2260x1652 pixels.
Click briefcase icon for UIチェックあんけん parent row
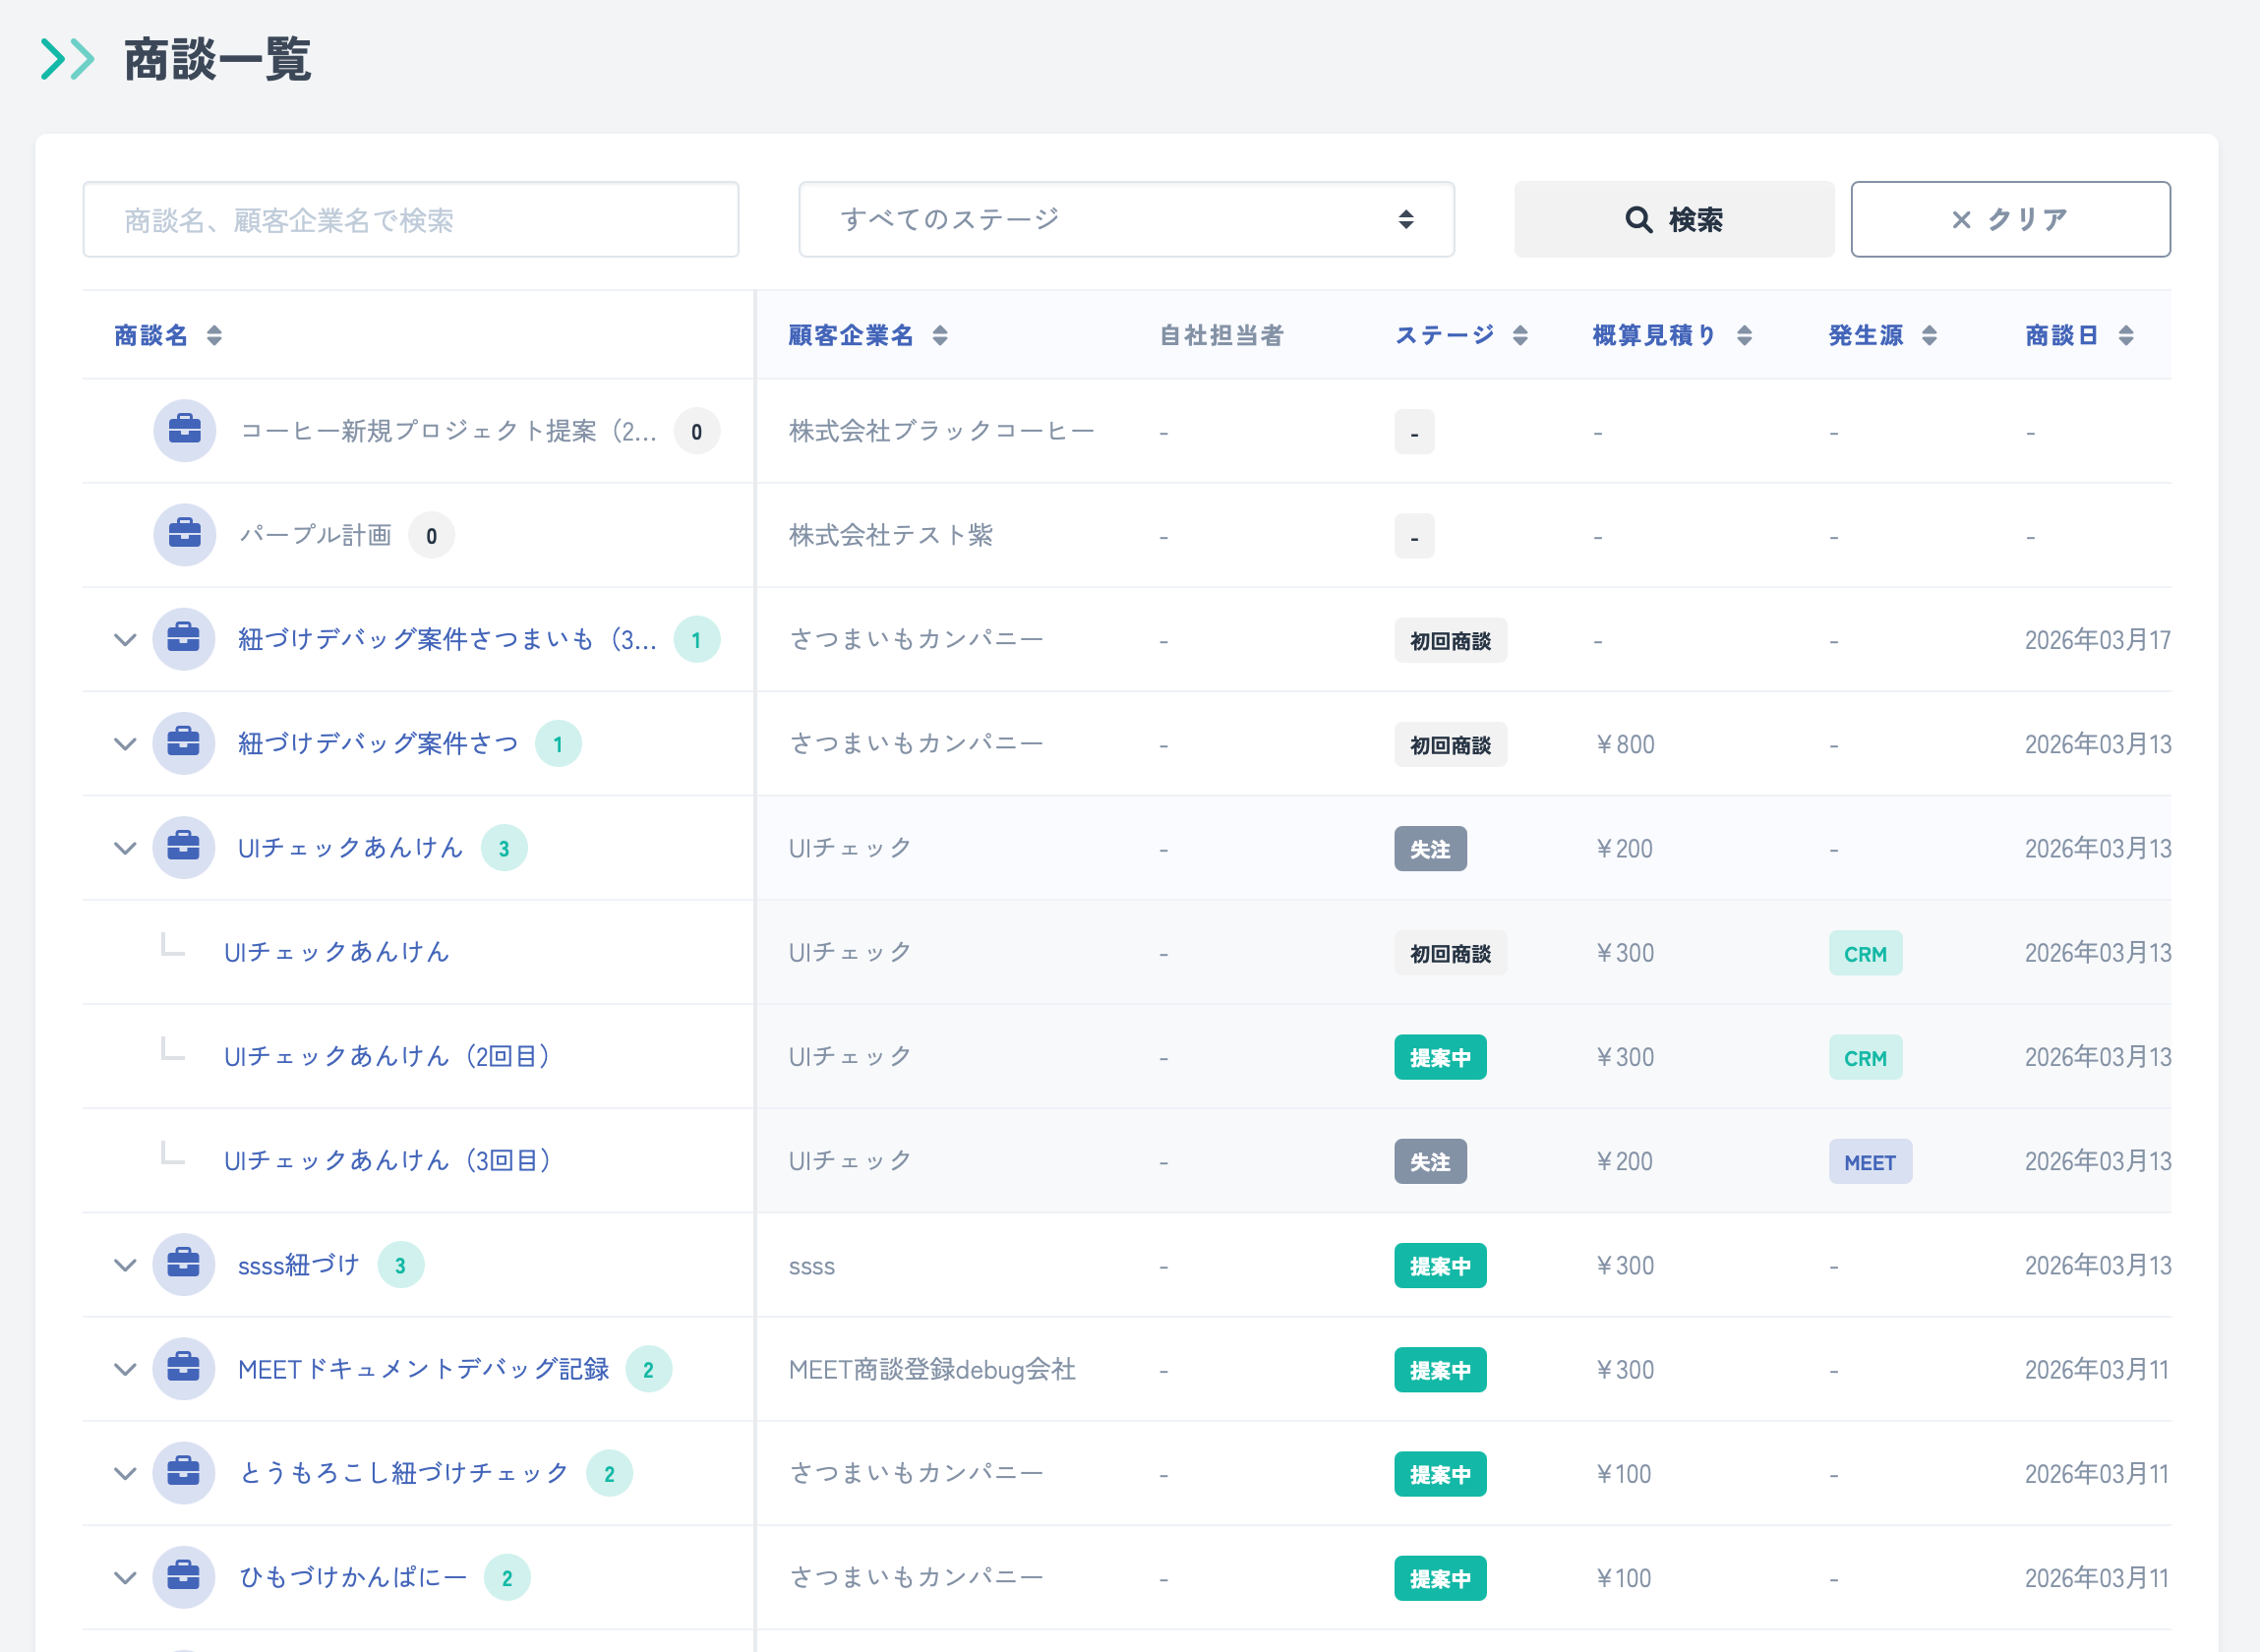tap(184, 848)
